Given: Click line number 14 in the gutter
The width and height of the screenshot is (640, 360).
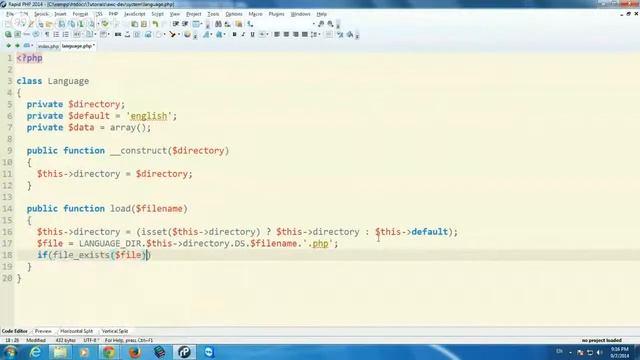Looking at the screenshot, I should [x=7, y=209].
